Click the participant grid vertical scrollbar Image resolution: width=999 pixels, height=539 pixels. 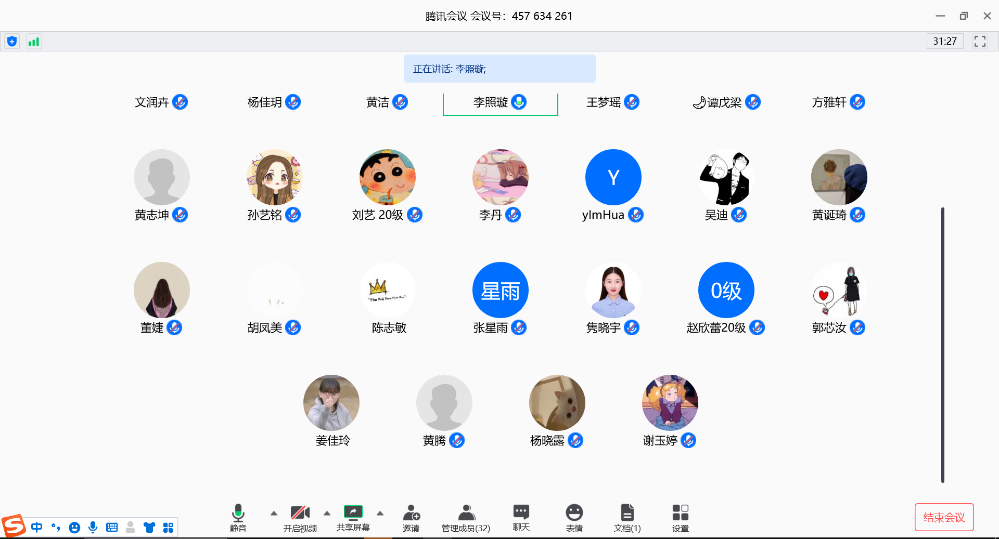(942, 345)
